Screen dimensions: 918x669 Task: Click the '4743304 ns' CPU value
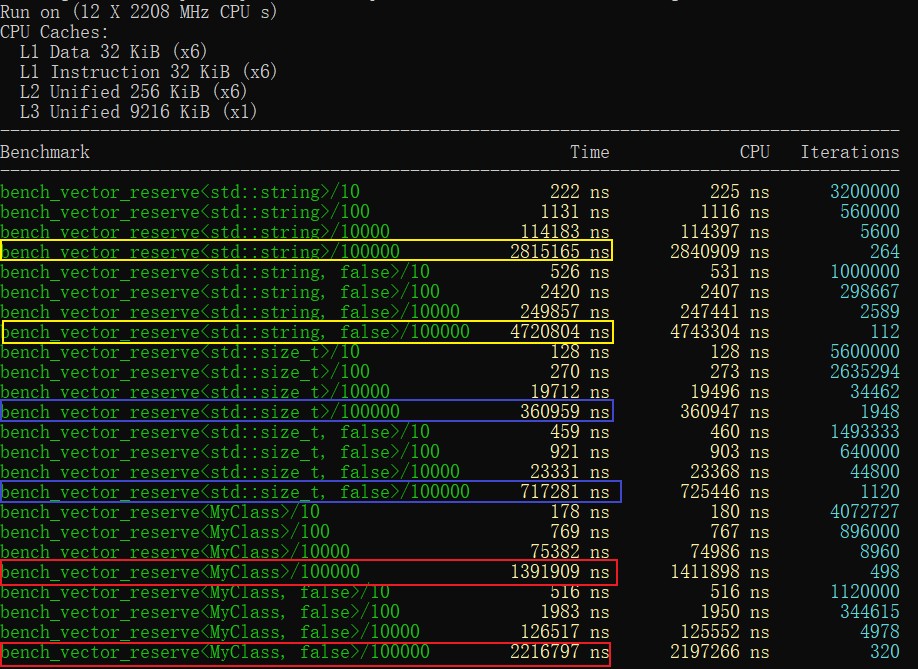click(x=720, y=332)
